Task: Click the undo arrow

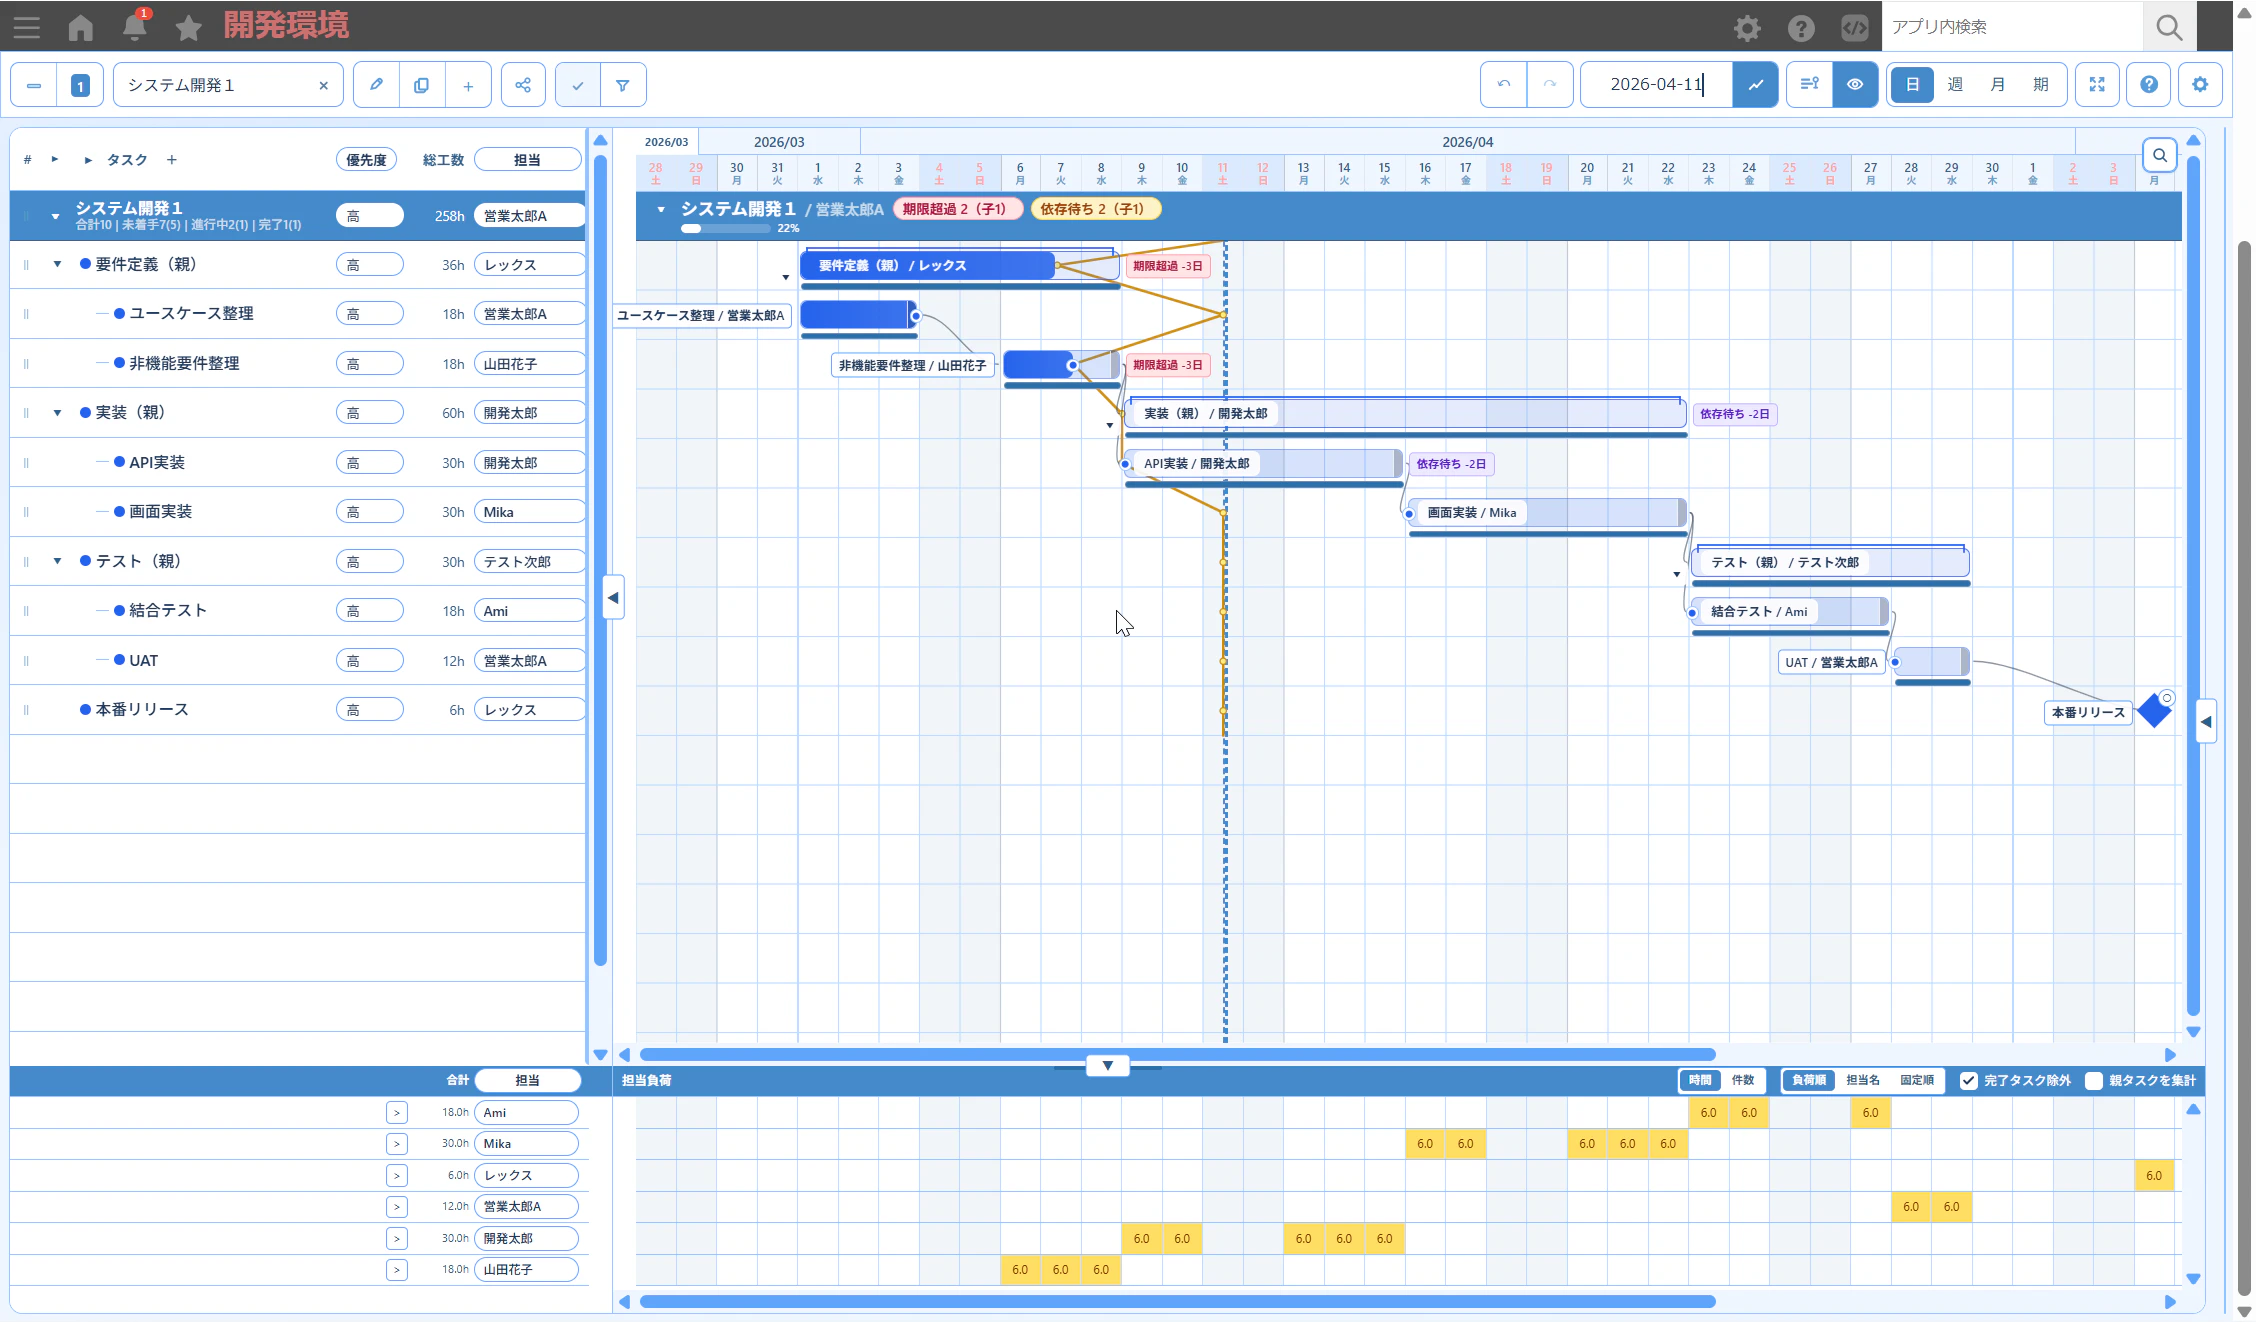Action: (1504, 85)
